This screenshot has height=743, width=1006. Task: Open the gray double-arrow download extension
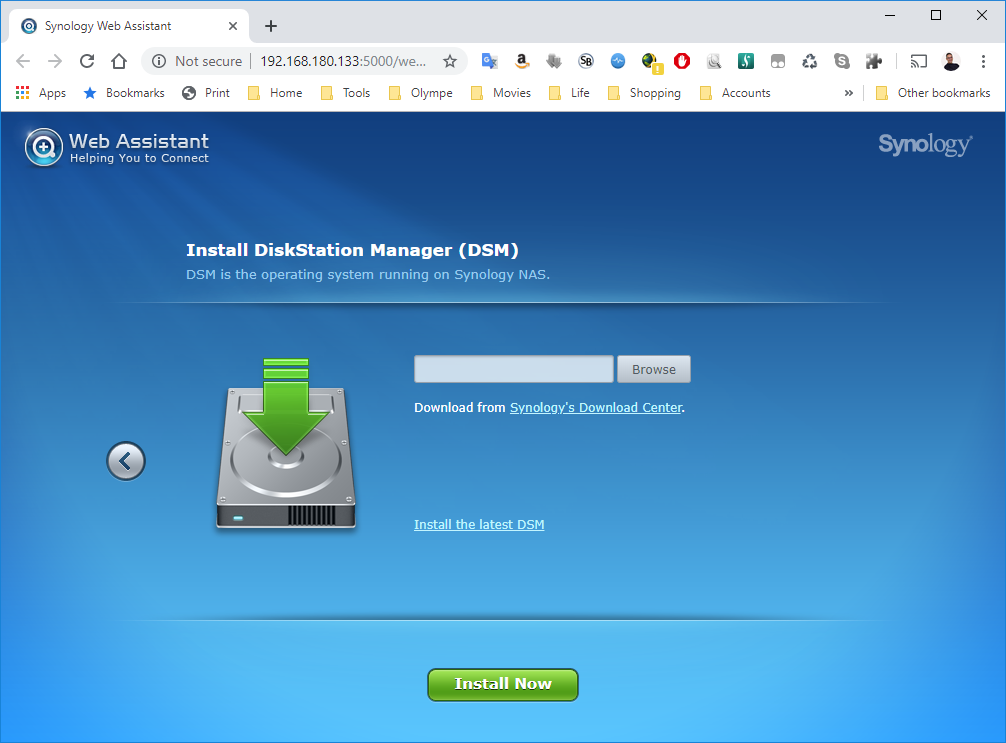(x=554, y=61)
